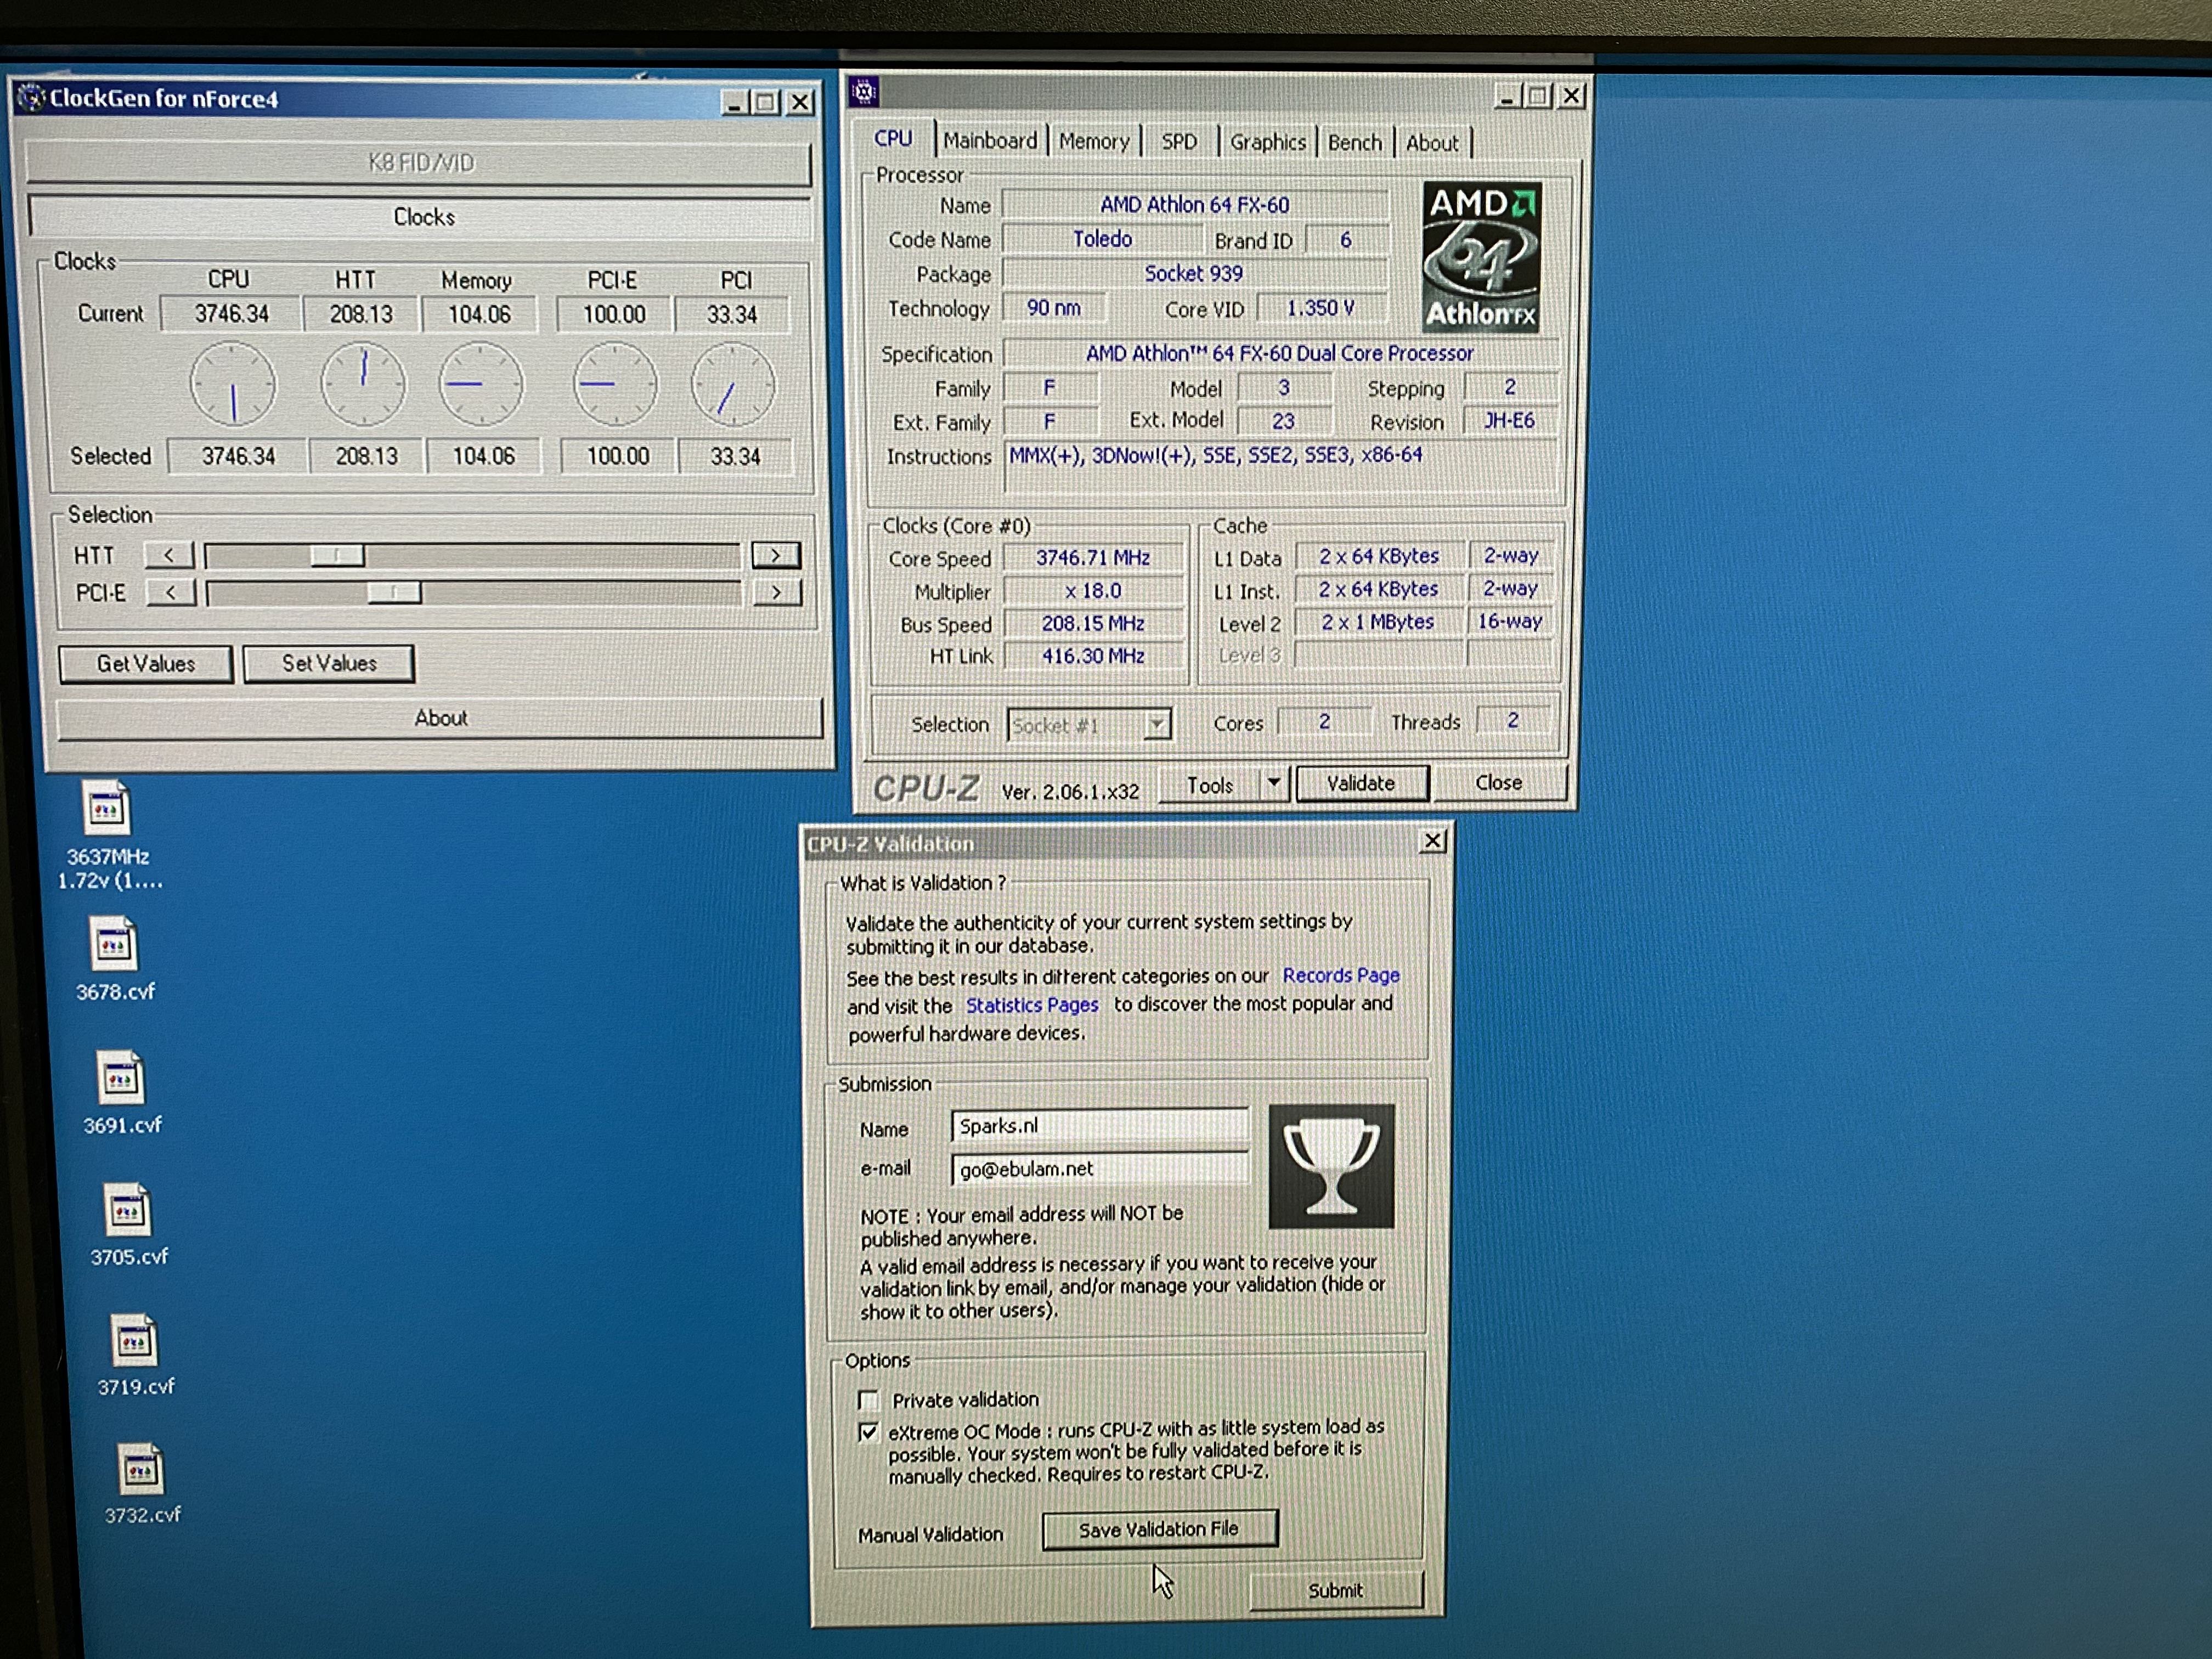Open the Tools dropdown arrow in CPU-Z

coord(1274,784)
